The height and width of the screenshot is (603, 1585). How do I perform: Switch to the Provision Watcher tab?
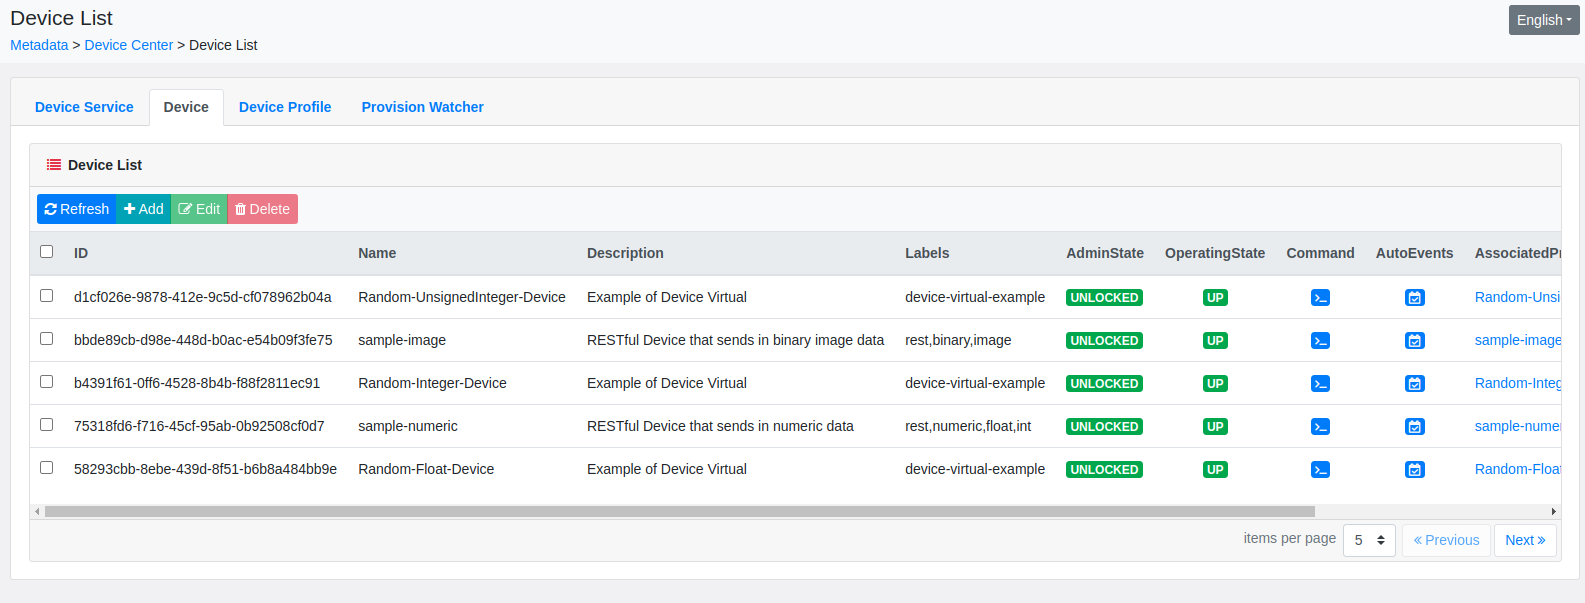[x=422, y=107]
